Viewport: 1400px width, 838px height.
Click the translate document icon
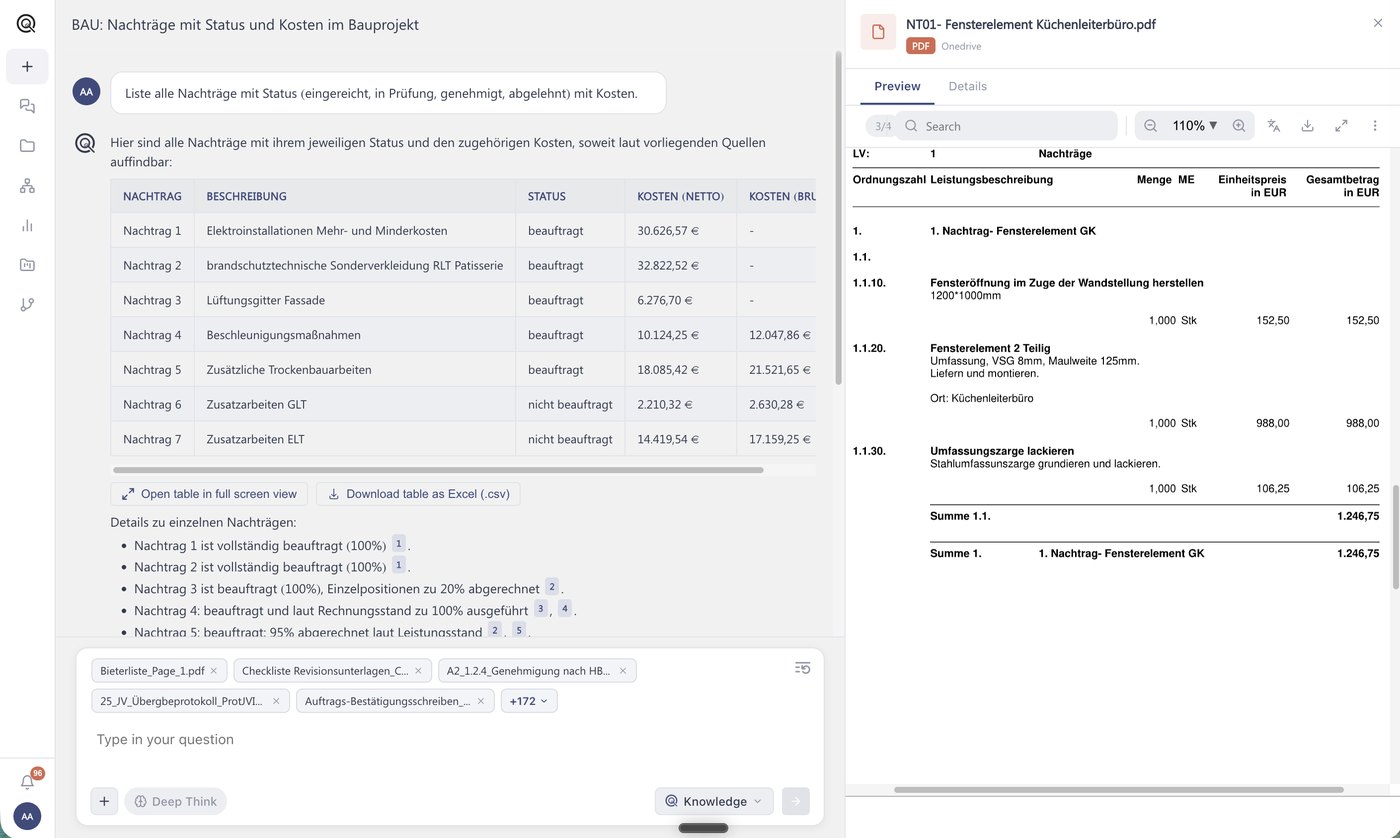coord(1274,126)
